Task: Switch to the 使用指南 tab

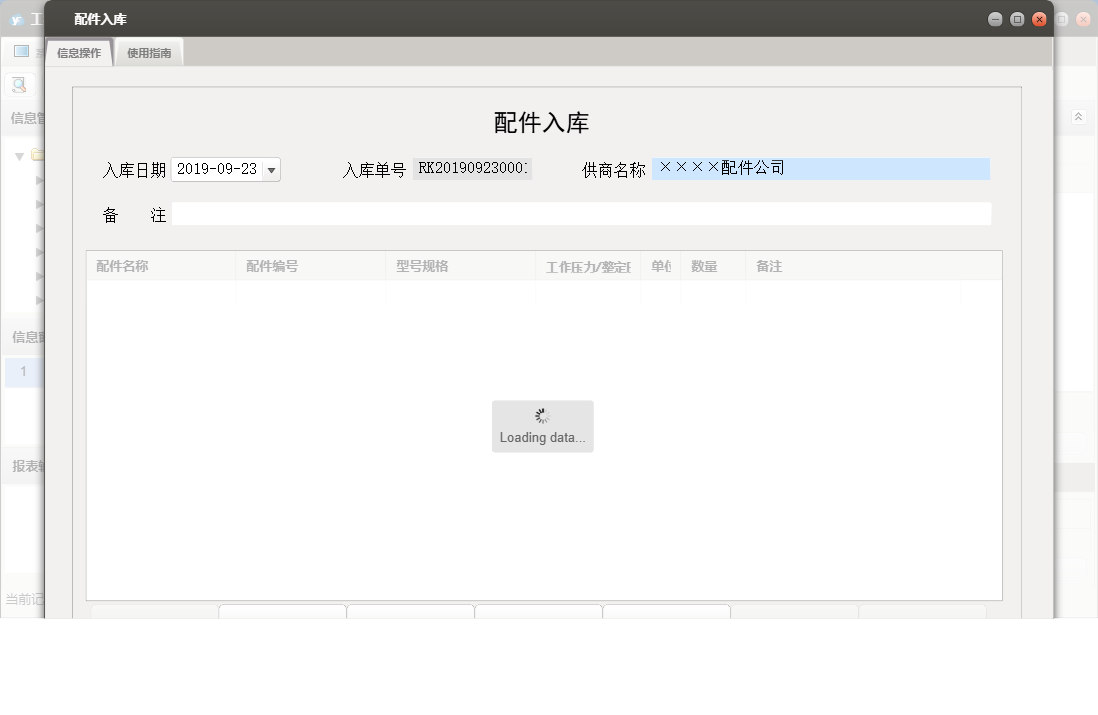Action: pyautogui.click(x=148, y=51)
